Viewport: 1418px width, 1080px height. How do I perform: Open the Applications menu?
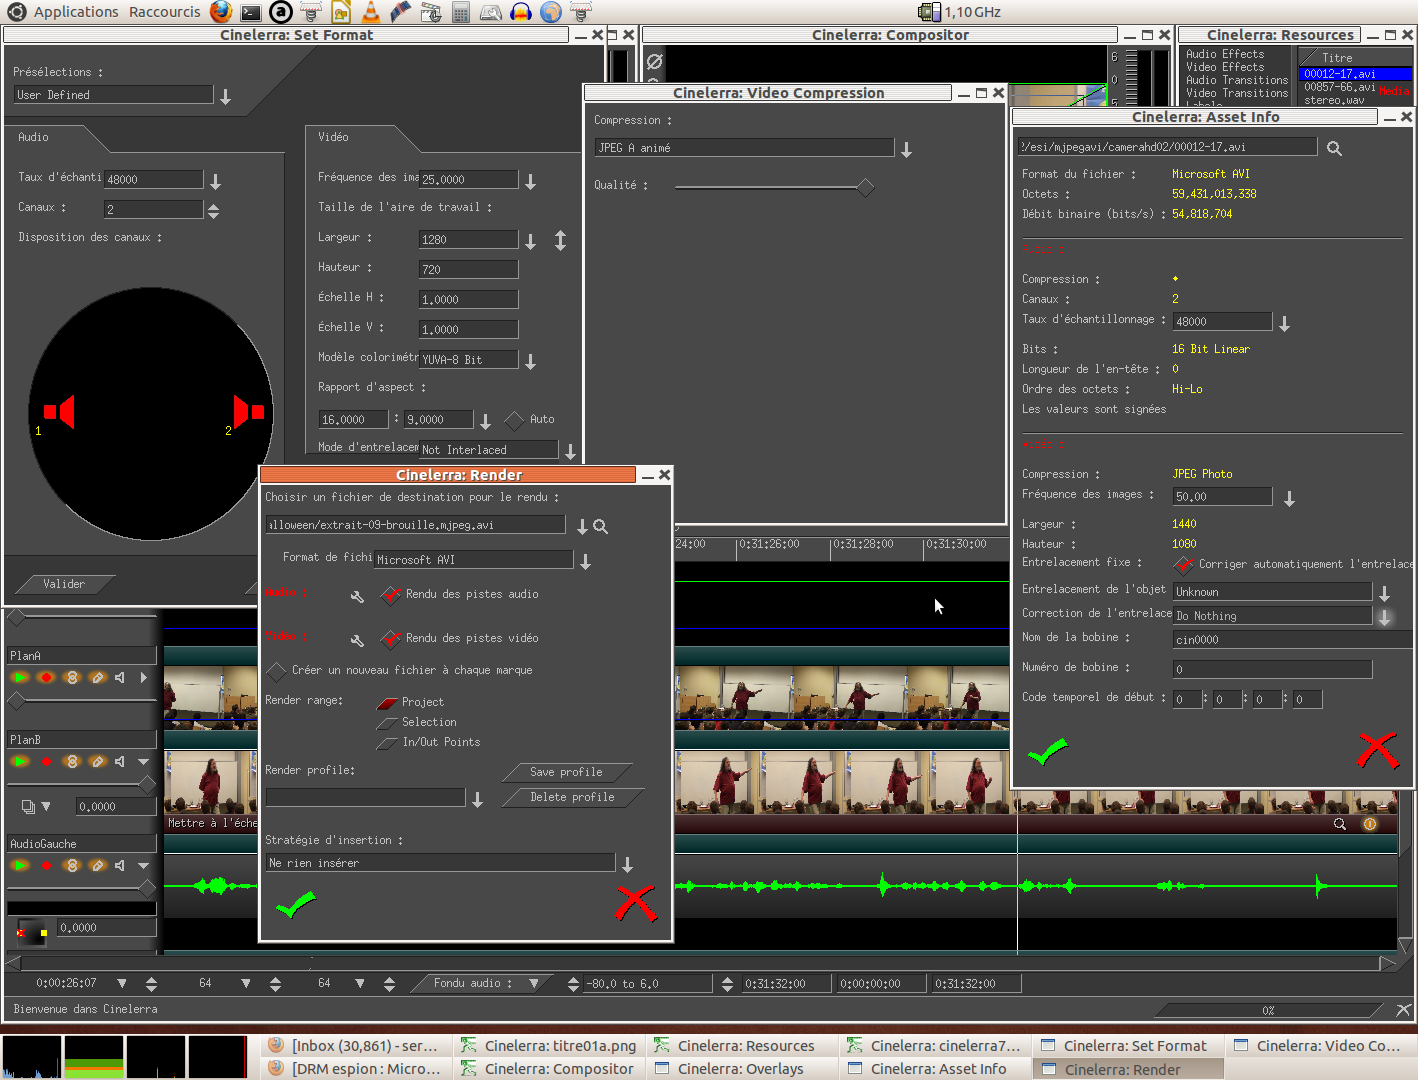76,12
